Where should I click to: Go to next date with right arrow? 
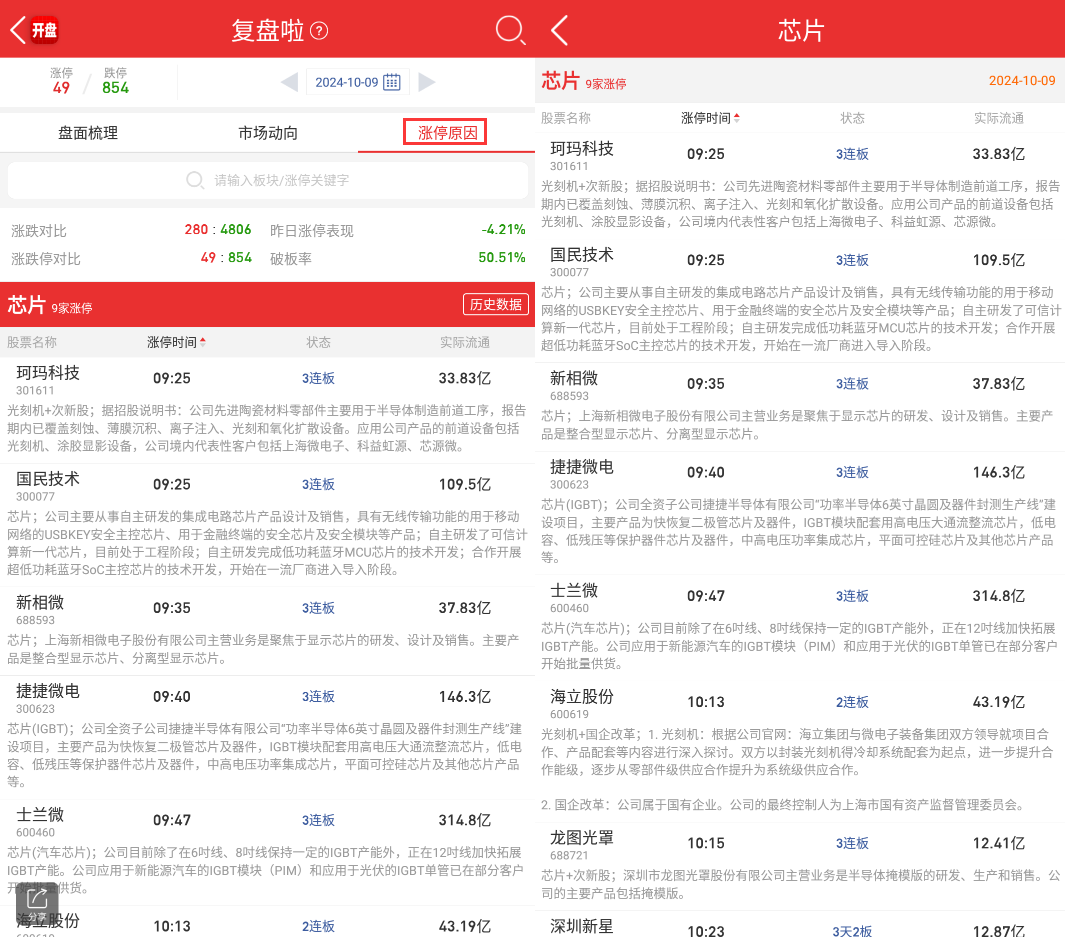pos(427,82)
